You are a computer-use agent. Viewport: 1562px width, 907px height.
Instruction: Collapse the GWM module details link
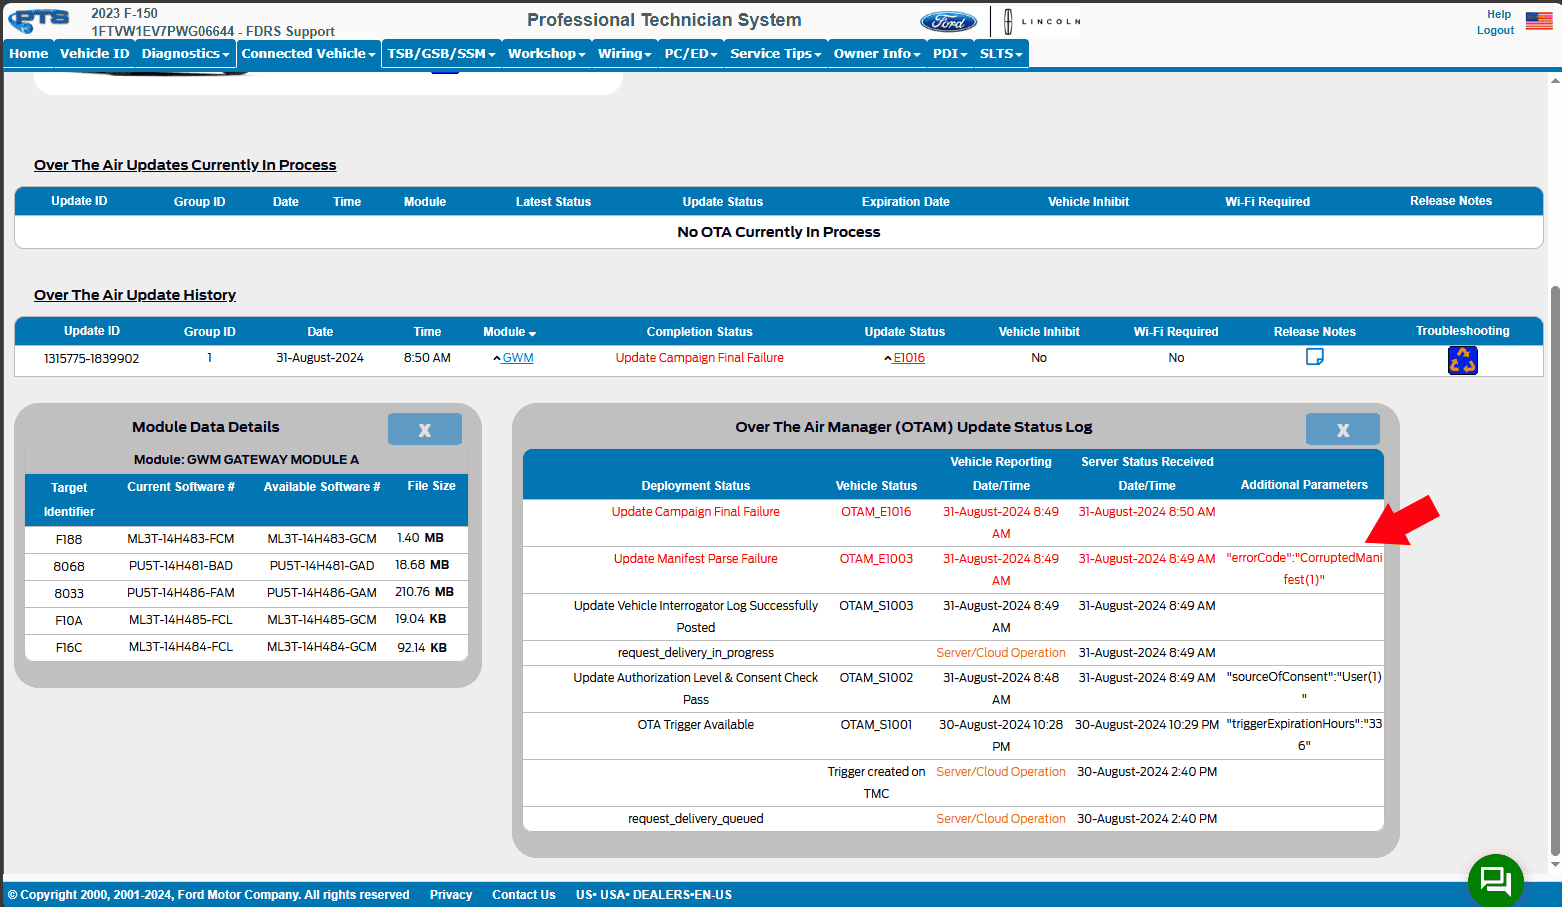pyautogui.click(x=516, y=358)
